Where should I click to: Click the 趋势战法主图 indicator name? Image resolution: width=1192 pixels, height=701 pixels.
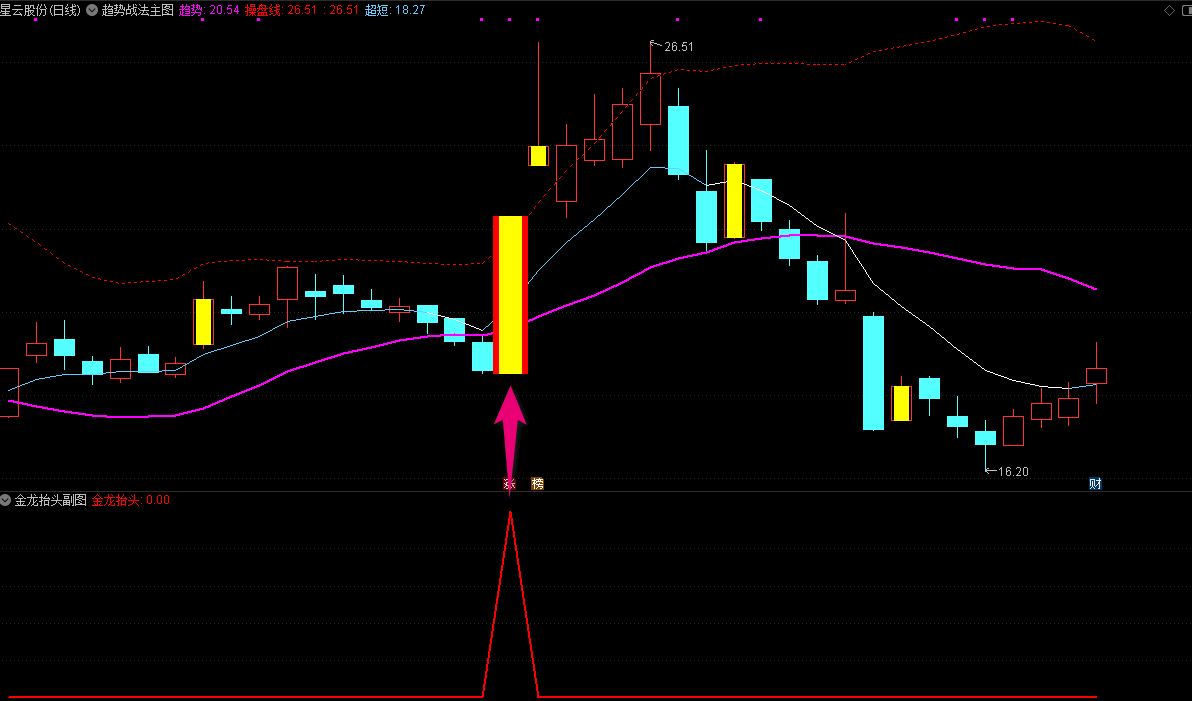point(138,11)
